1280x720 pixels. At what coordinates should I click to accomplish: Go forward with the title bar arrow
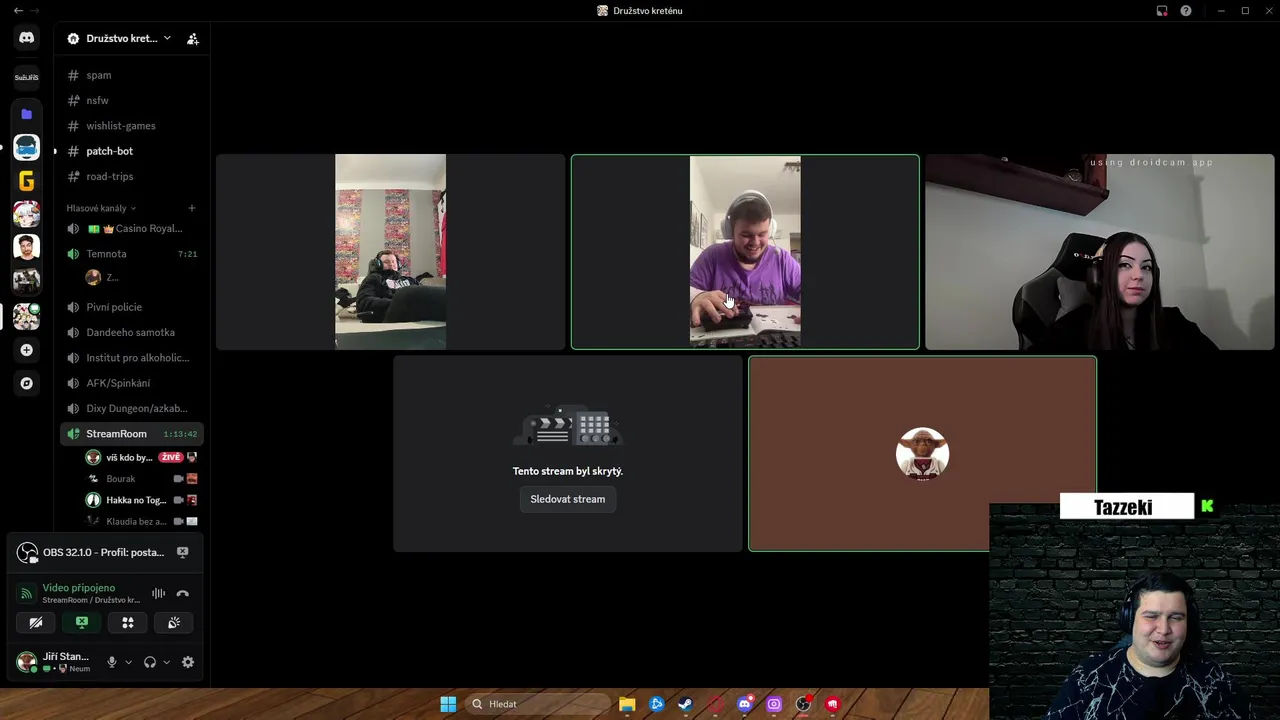click(x=36, y=10)
